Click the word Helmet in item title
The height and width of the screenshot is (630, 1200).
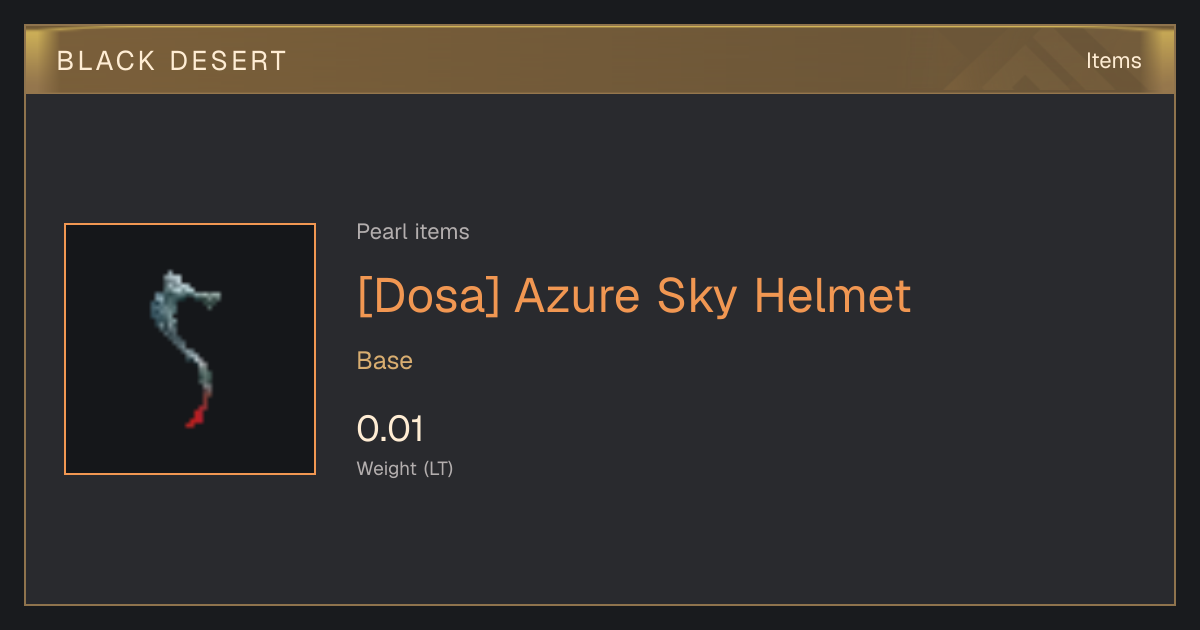pos(833,295)
